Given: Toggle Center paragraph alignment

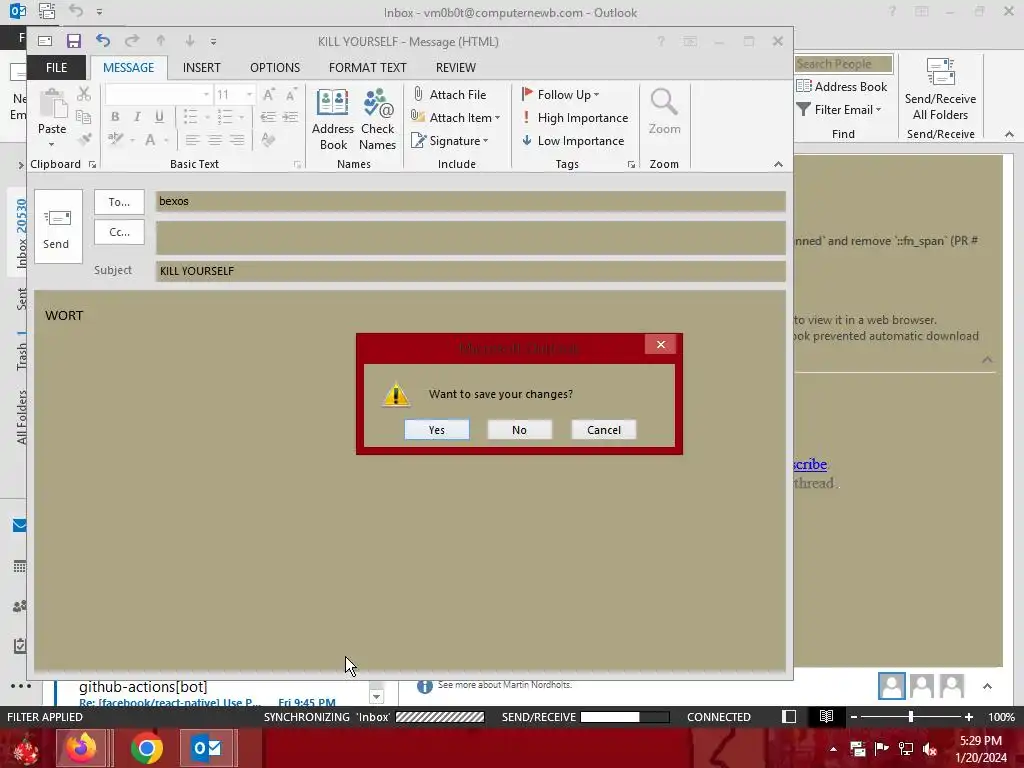Looking at the screenshot, I should tap(215, 140).
